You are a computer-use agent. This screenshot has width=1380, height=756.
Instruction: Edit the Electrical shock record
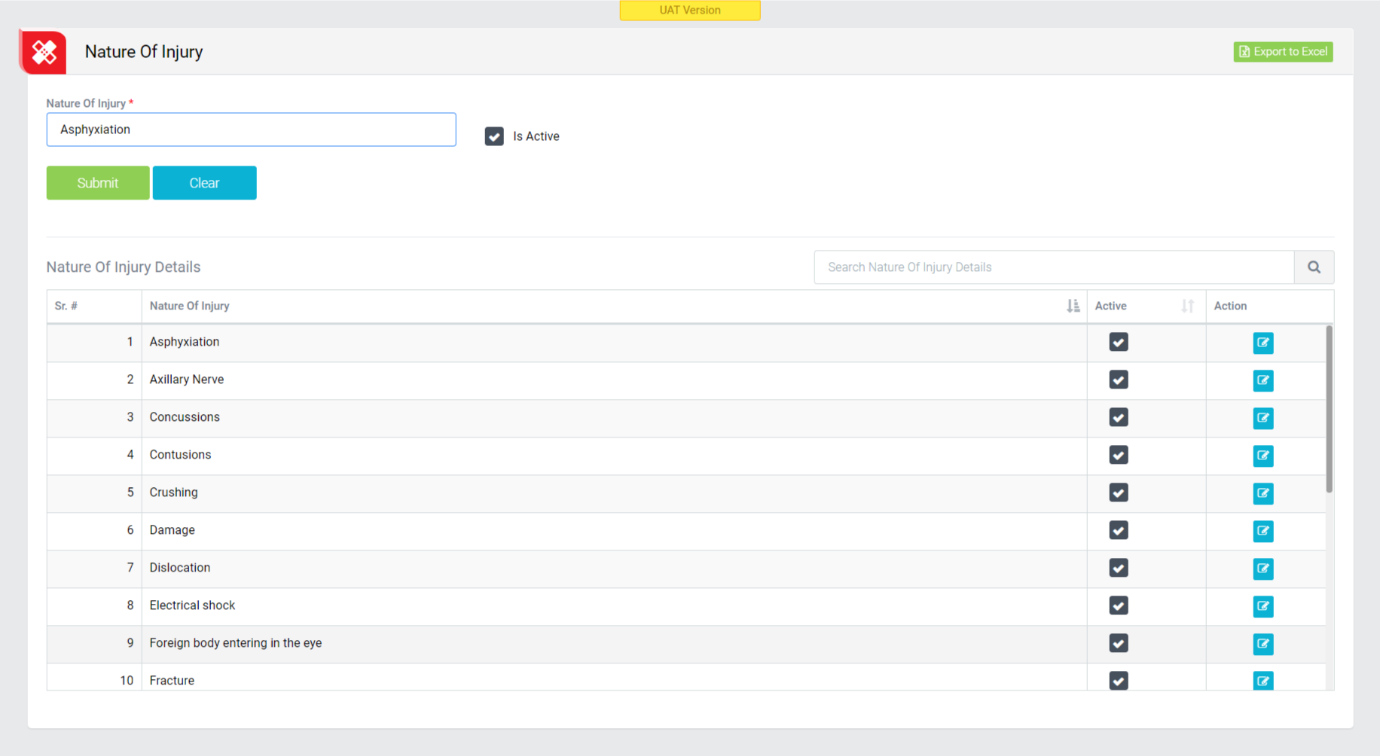coord(1263,606)
